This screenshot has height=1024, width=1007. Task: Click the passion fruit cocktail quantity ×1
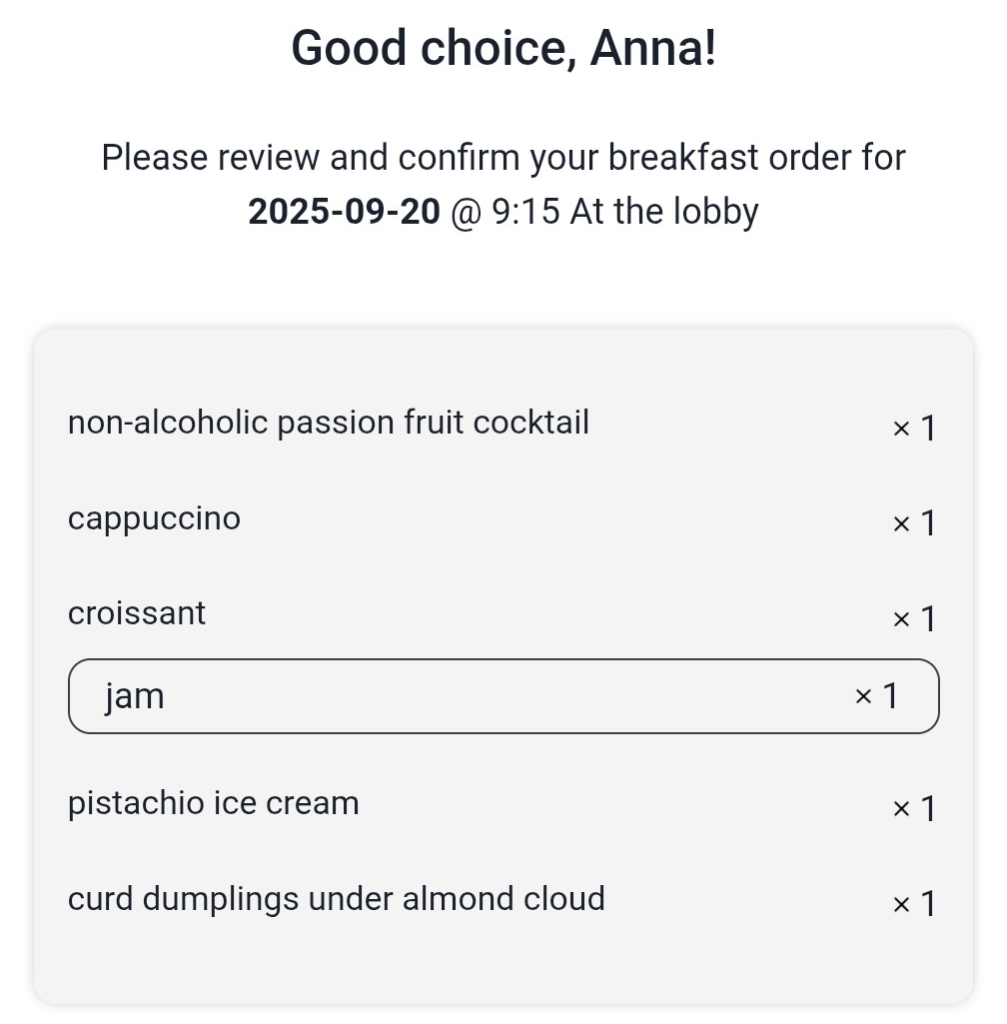point(914,428)
